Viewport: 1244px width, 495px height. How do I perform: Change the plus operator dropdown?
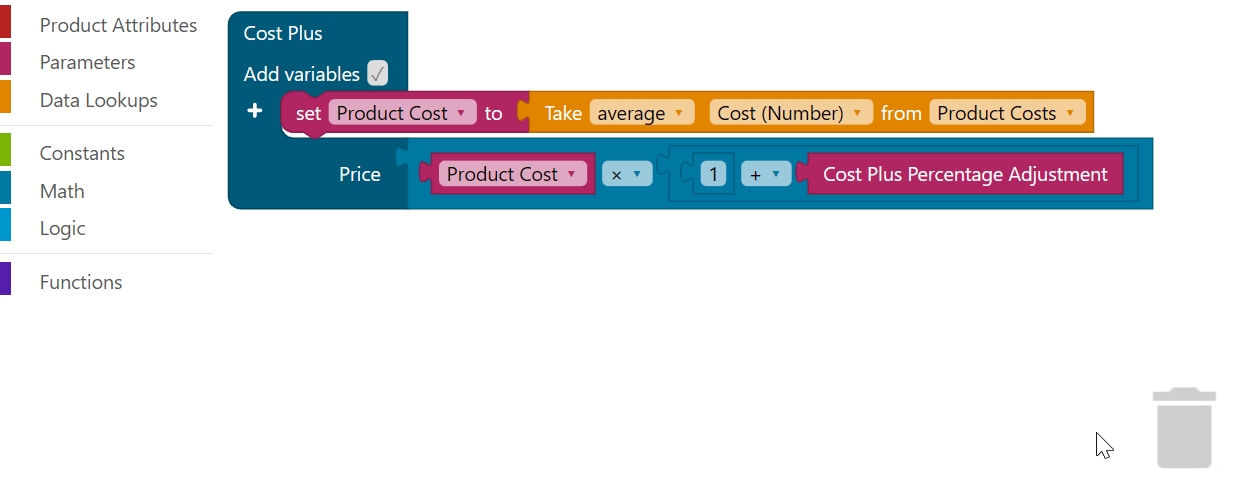tap(766, 174)
